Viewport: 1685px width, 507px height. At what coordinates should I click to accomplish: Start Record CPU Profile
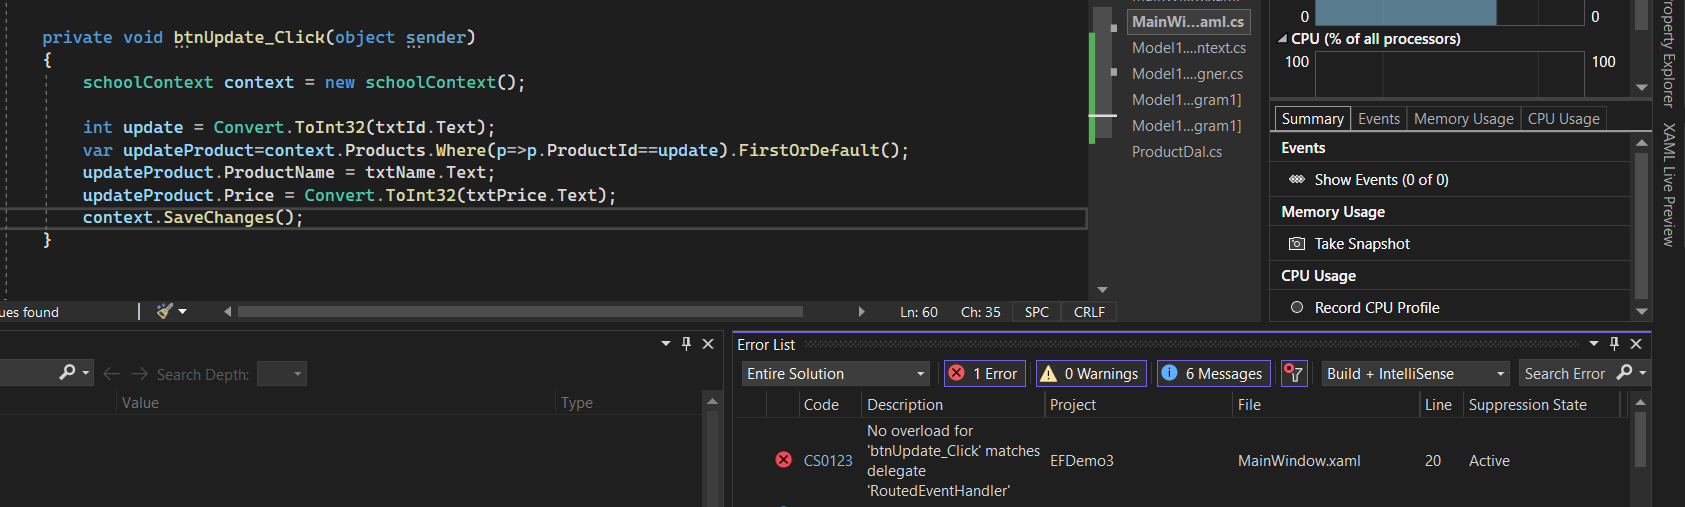click(x=1297, y=308)
